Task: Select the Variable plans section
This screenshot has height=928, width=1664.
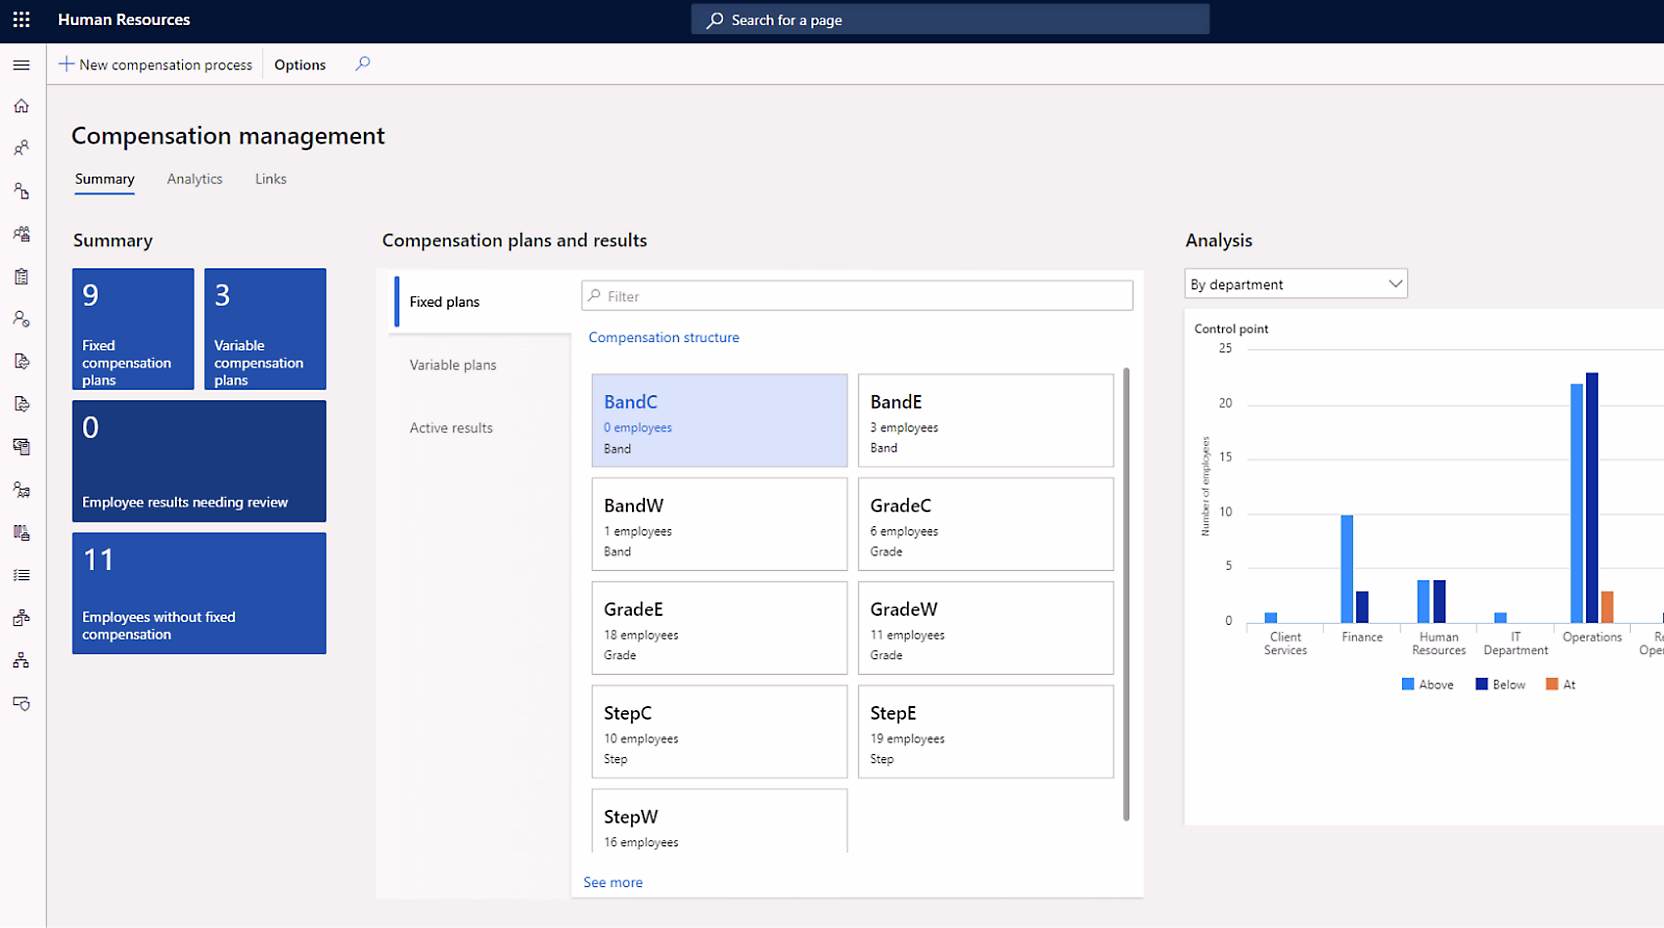Action: (453, 365)
